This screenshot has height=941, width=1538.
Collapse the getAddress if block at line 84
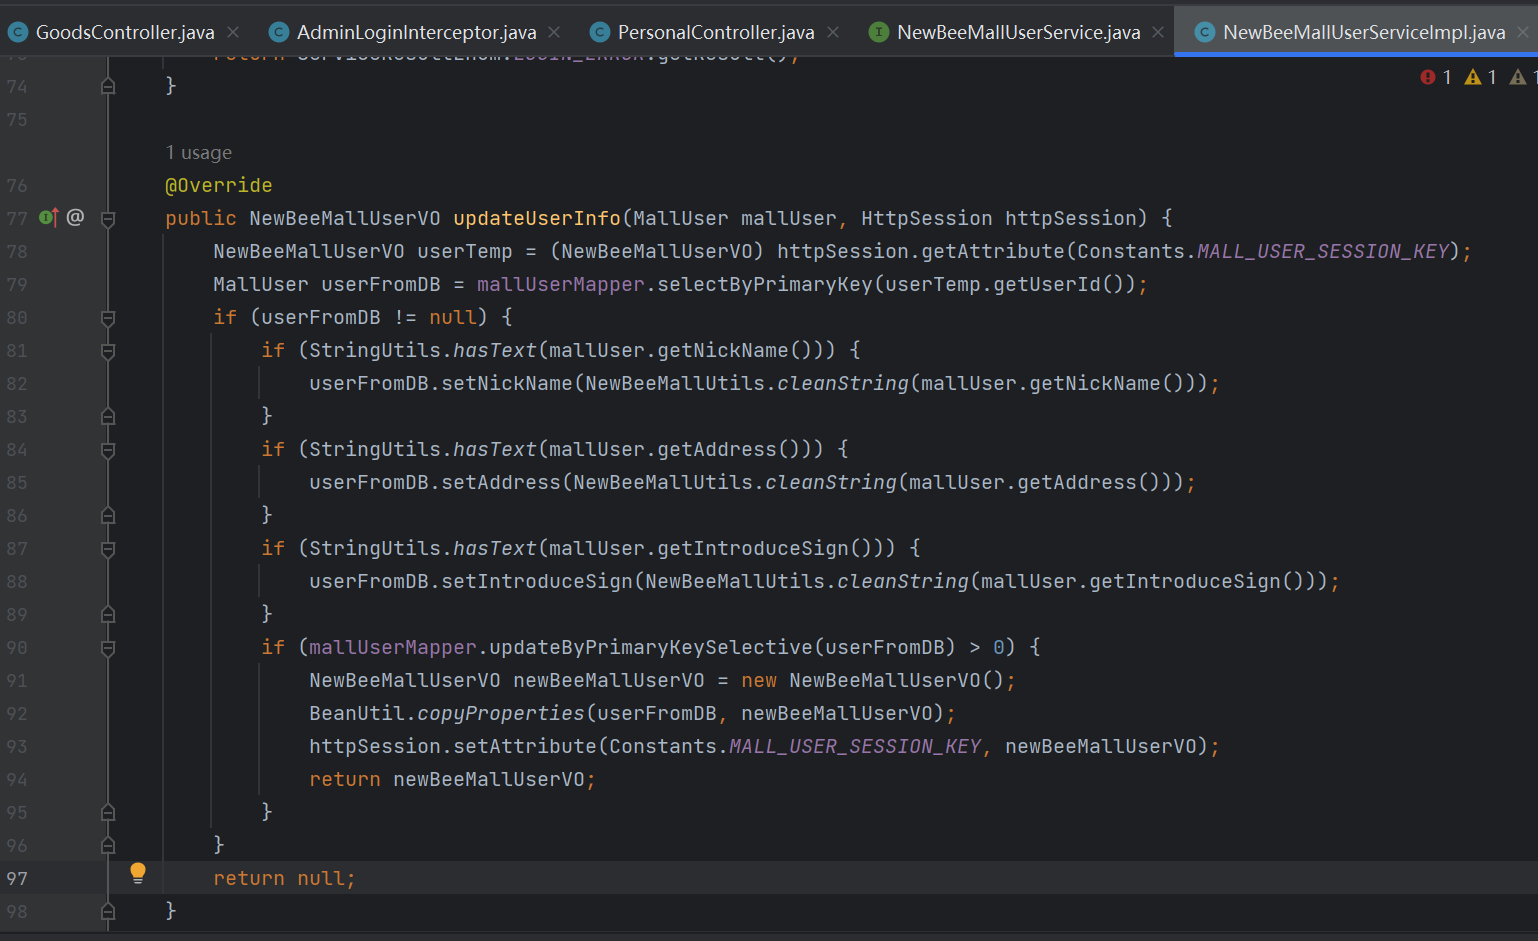pos(108,449)
